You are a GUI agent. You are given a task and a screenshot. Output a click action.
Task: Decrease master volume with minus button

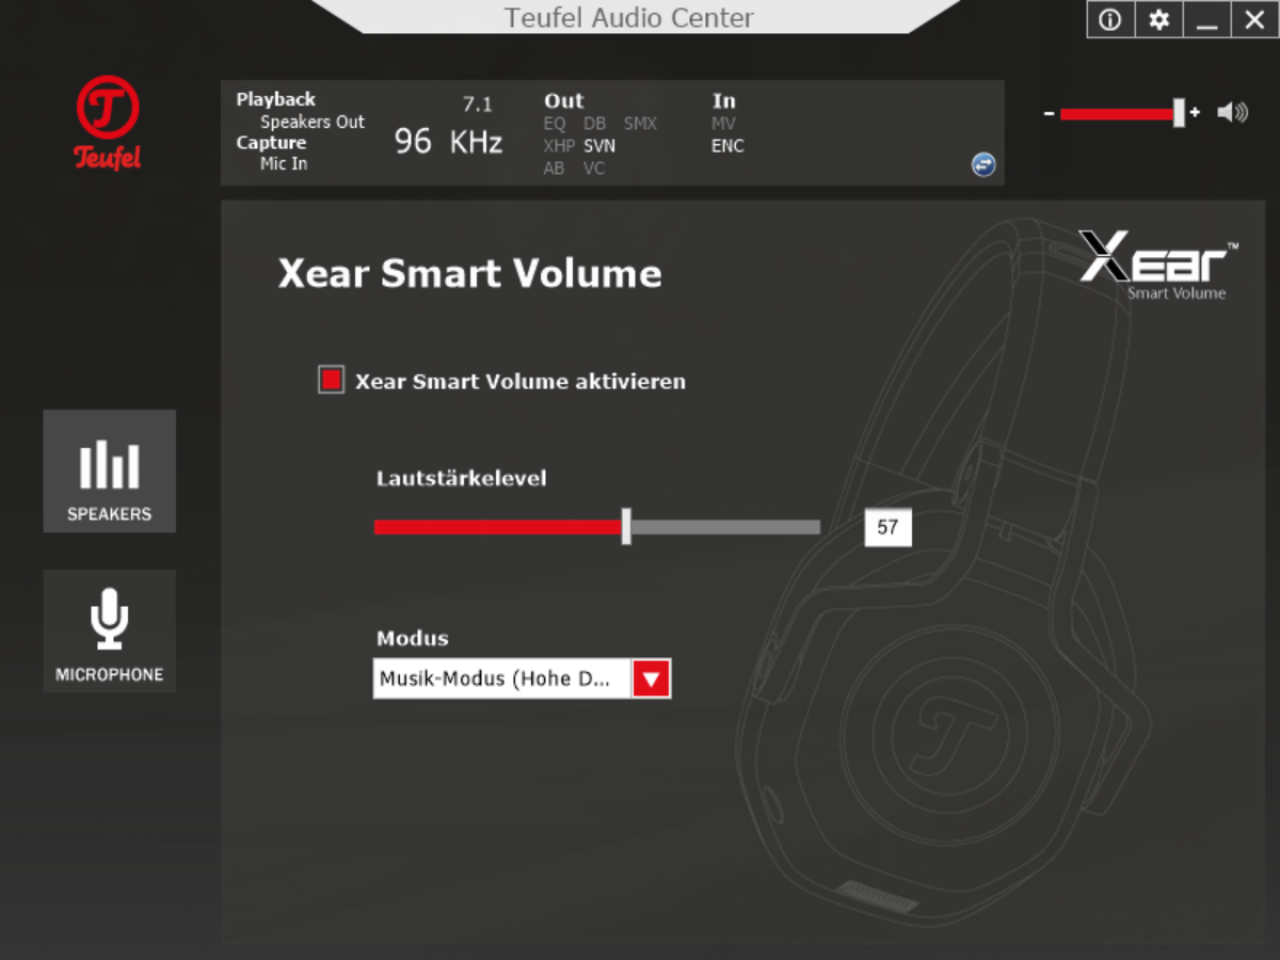[1049, 113]
